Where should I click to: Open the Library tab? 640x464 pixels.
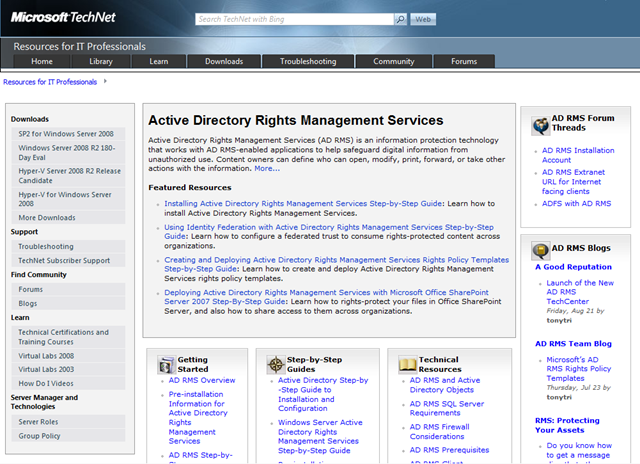[100, 61]
